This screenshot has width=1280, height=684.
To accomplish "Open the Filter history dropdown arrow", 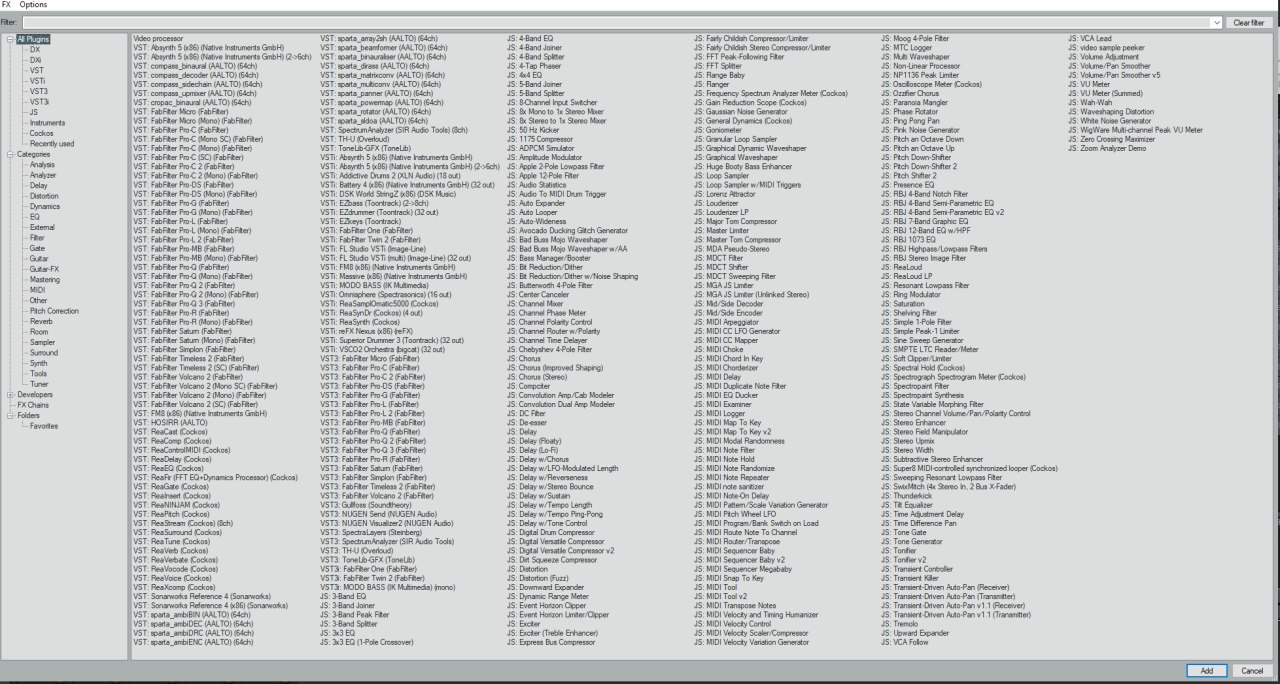I will point(1217,22).
